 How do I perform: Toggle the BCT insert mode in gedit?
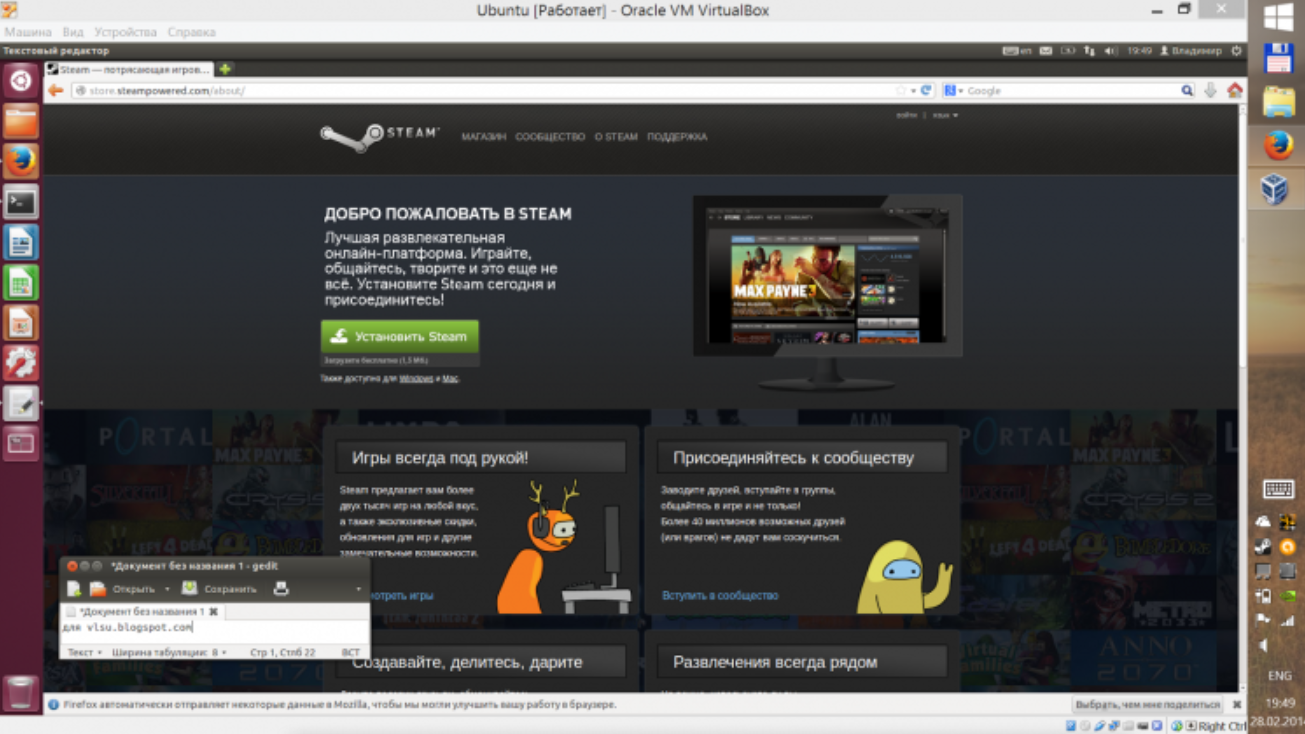click(350, 652)
